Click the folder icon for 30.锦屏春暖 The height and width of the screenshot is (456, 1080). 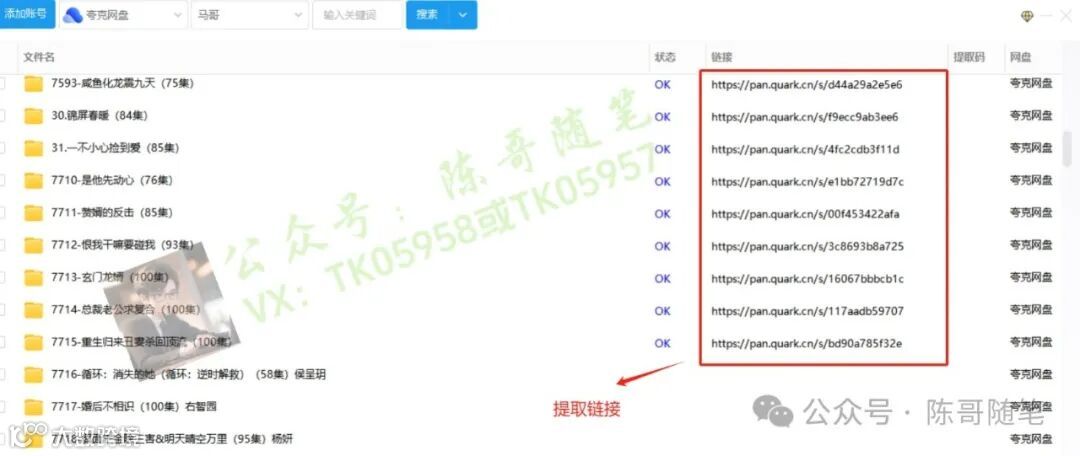(x=33, y=116)
